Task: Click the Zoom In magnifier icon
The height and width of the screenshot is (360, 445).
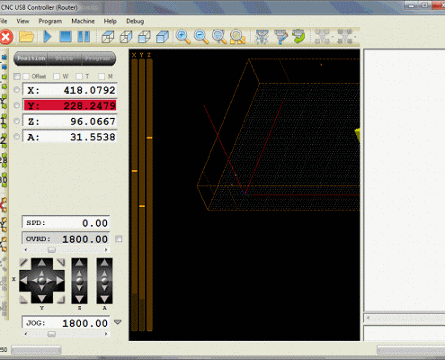Action: tap(183, 37)
